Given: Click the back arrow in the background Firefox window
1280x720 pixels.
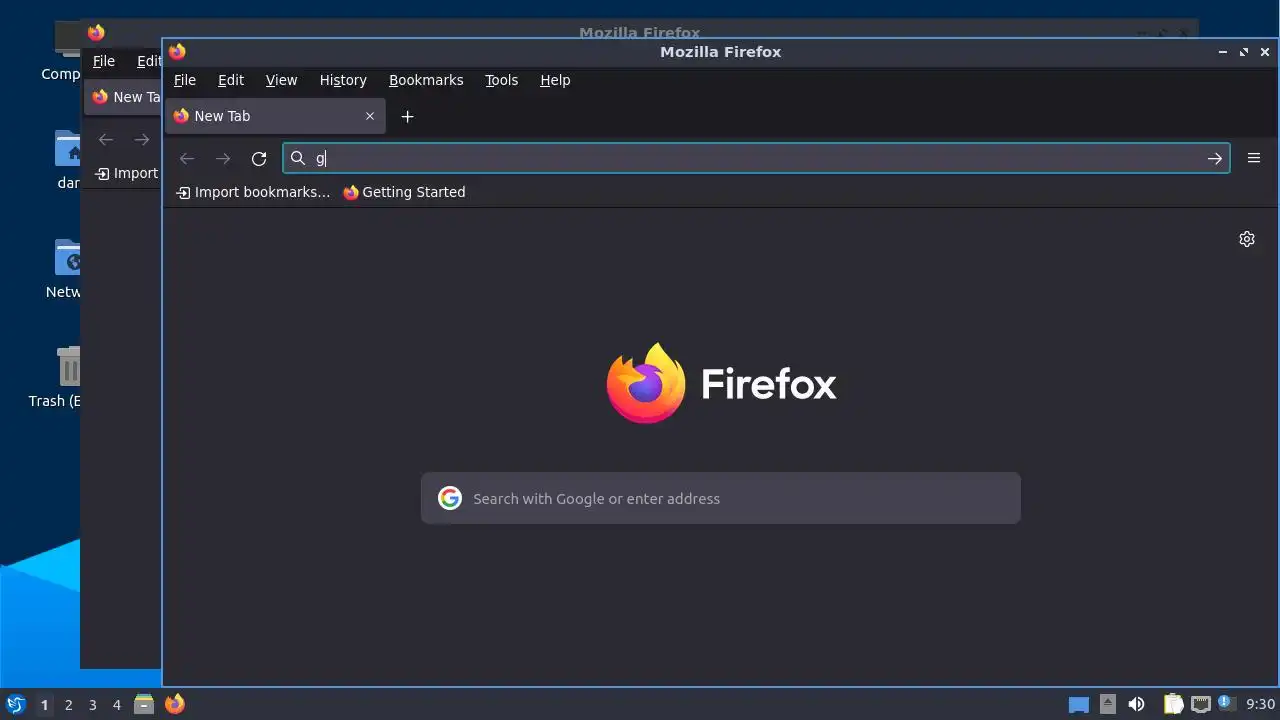Looking at the screenshot, I should tap(106, 140).
